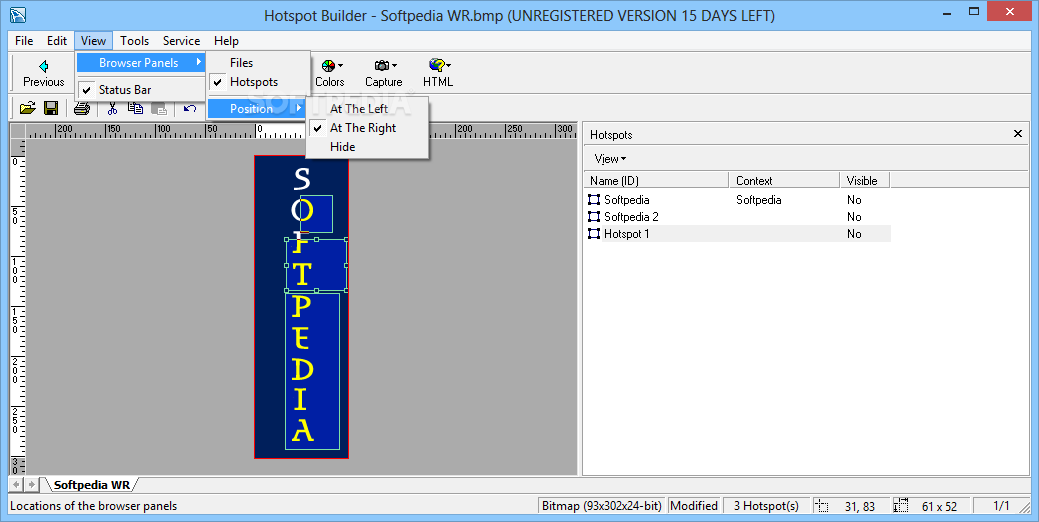Undo with the curved arrow icon
1039x522 pixels.
coord(190,108)
